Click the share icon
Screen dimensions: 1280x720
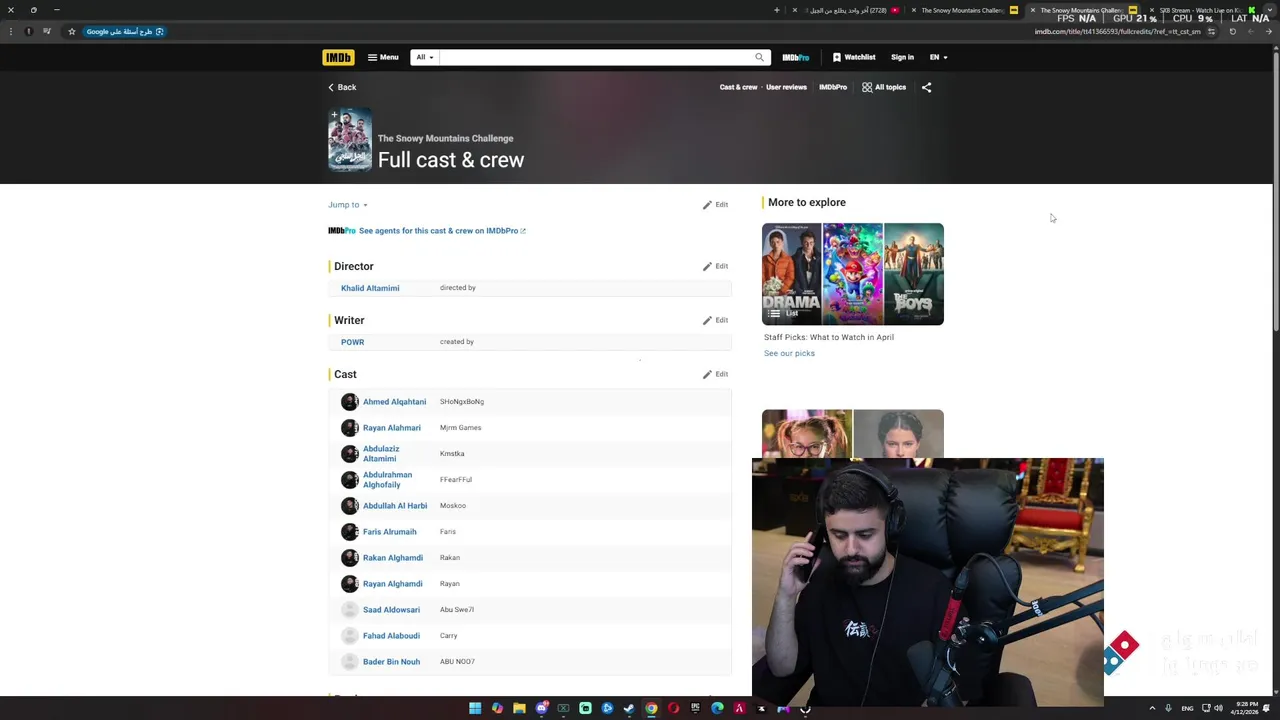pos(926,87)
